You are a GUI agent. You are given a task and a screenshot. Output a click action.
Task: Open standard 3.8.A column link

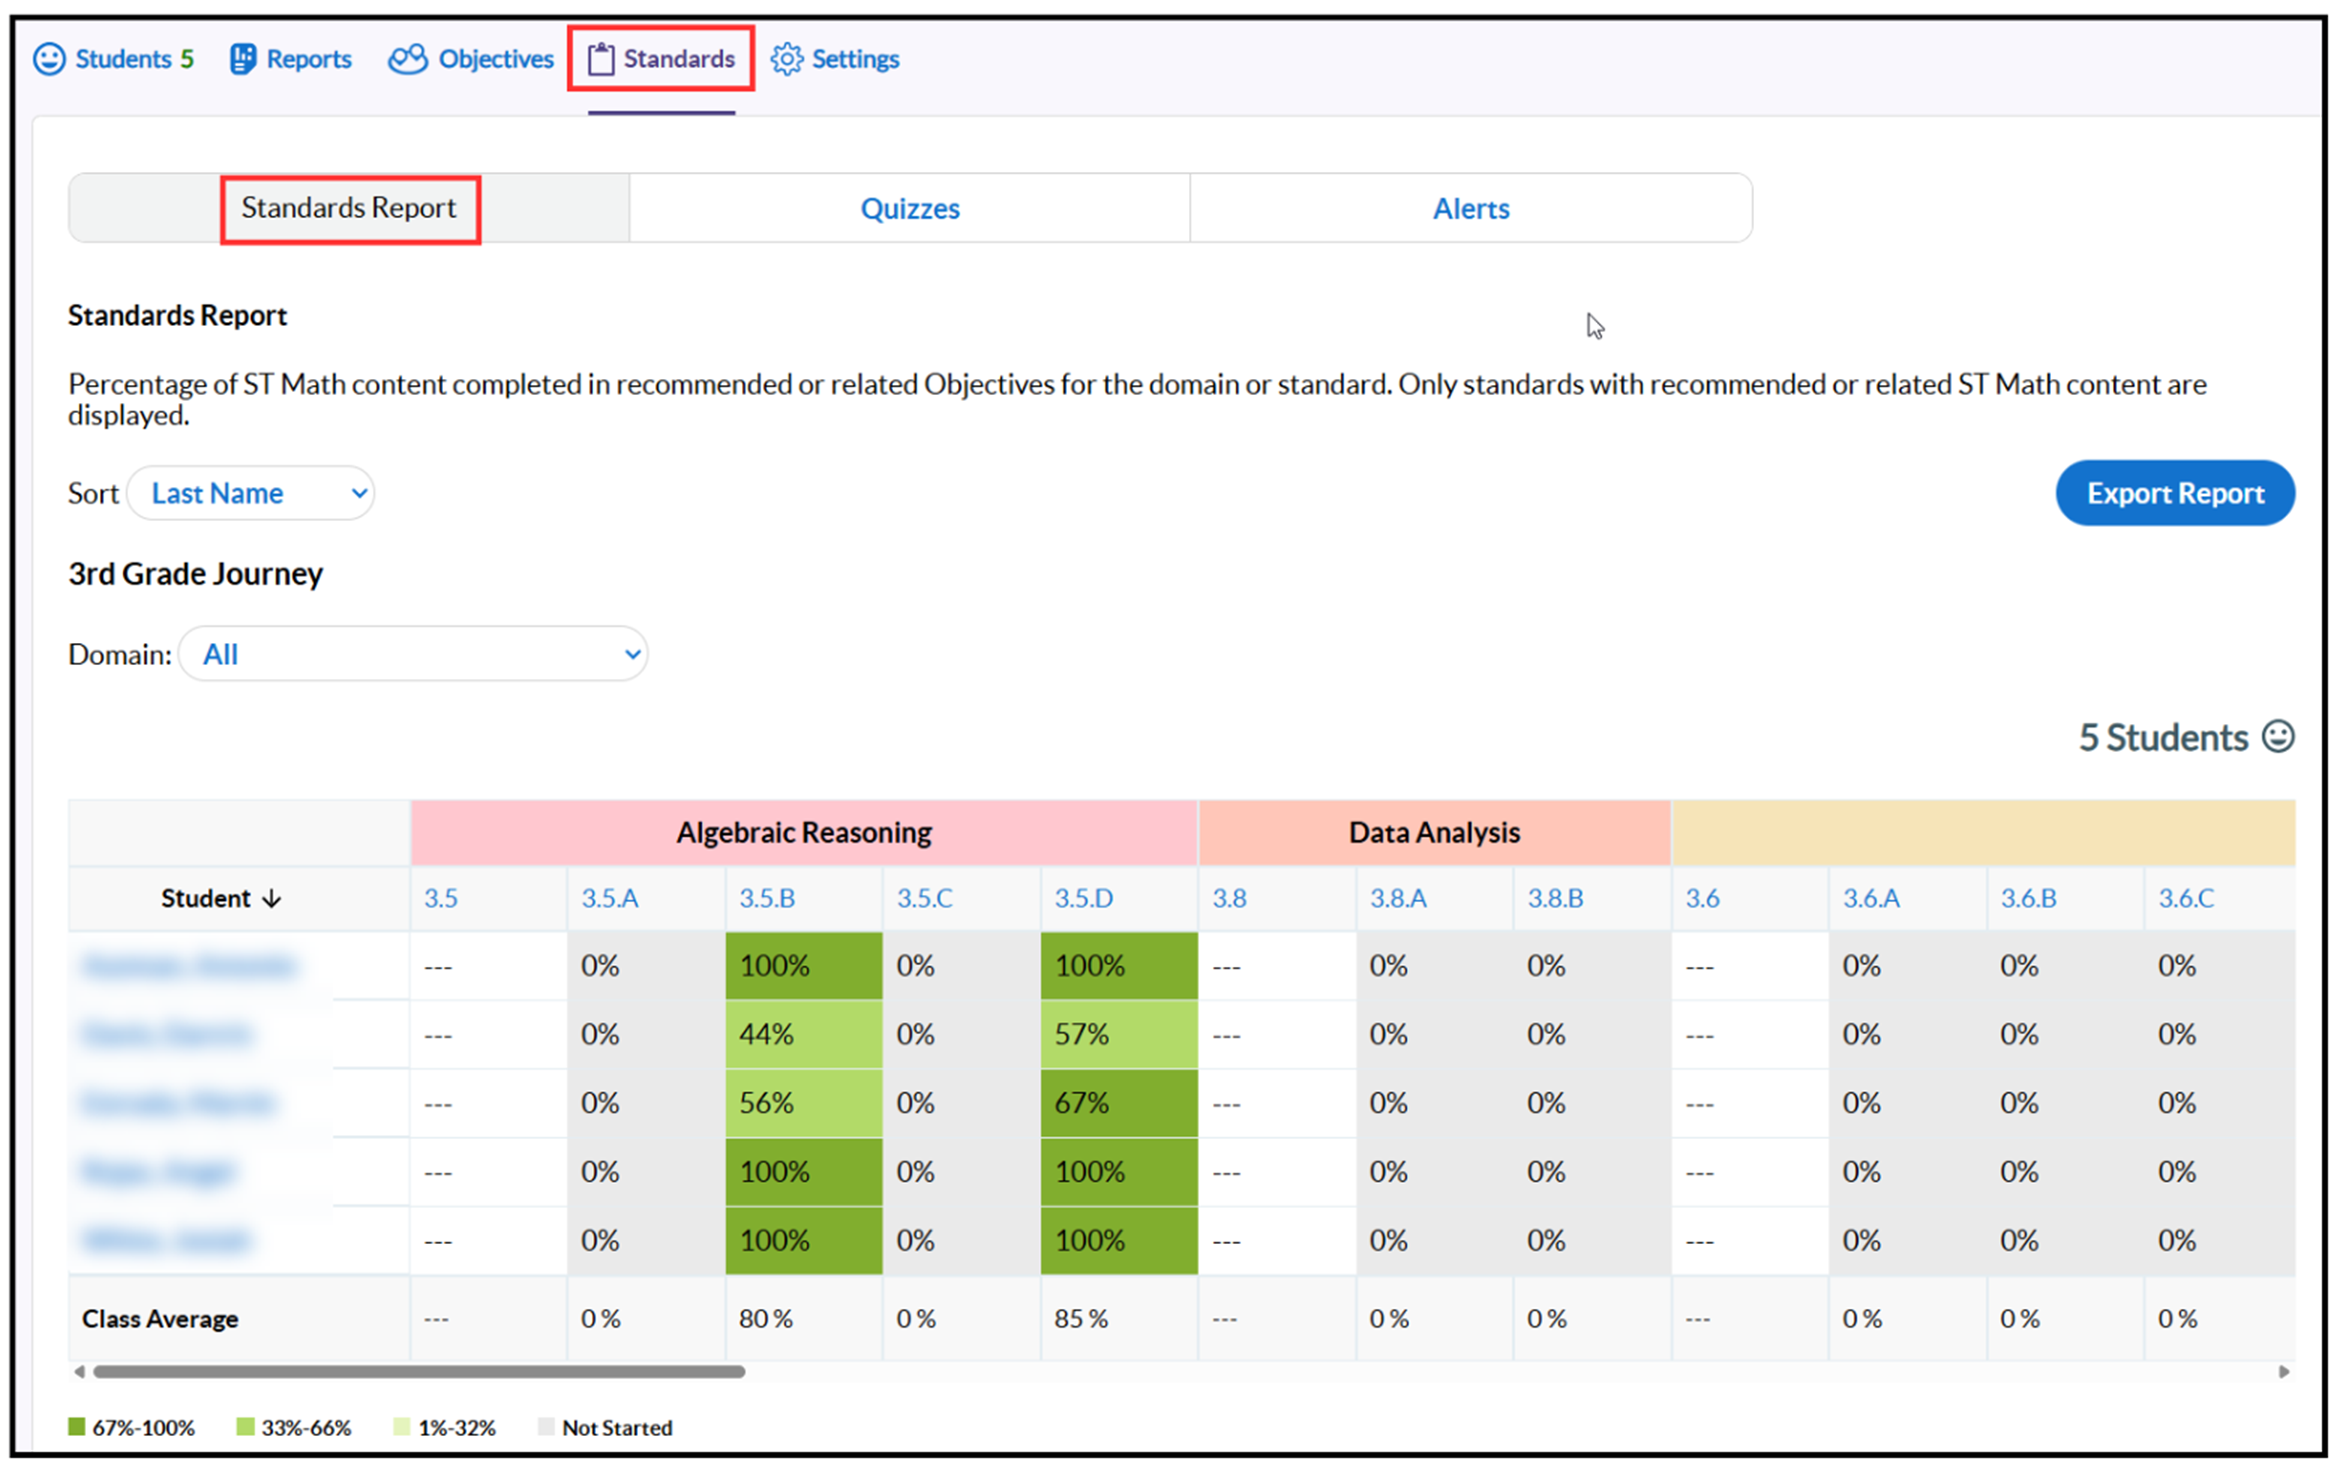(1397, 898)
